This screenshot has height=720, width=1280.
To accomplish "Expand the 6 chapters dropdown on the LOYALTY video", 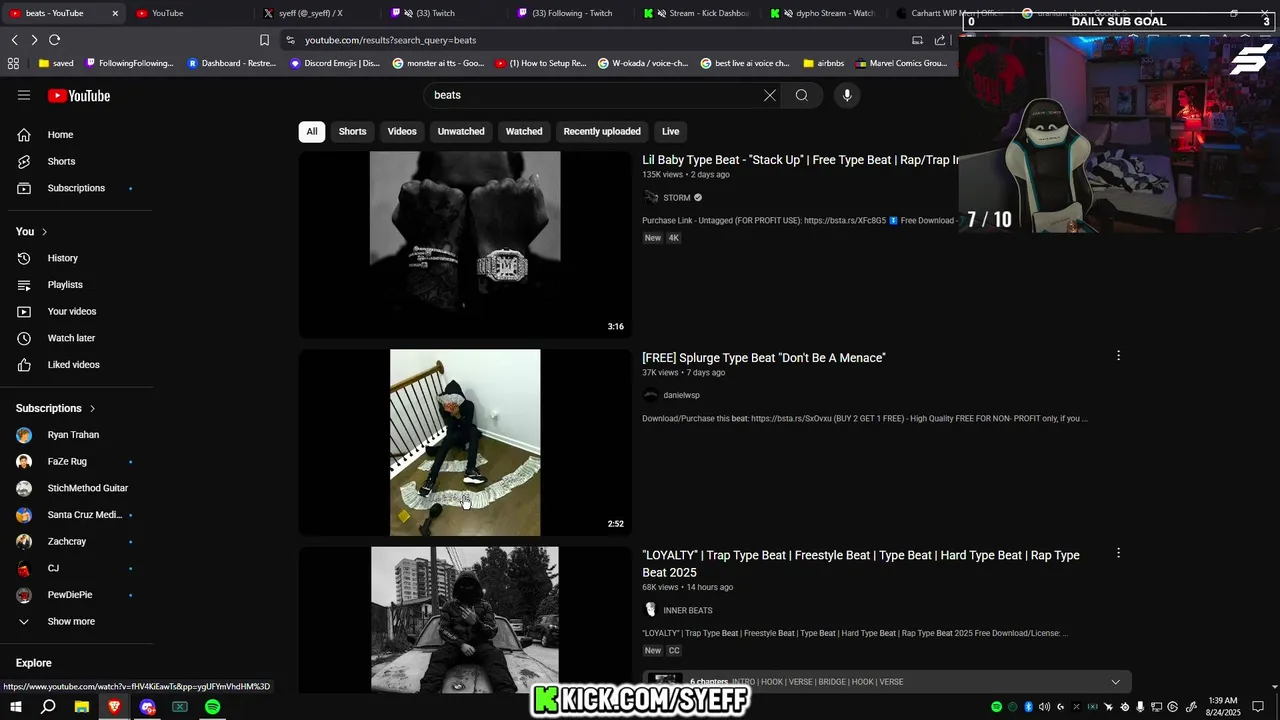I will [x=1115, y=682].
